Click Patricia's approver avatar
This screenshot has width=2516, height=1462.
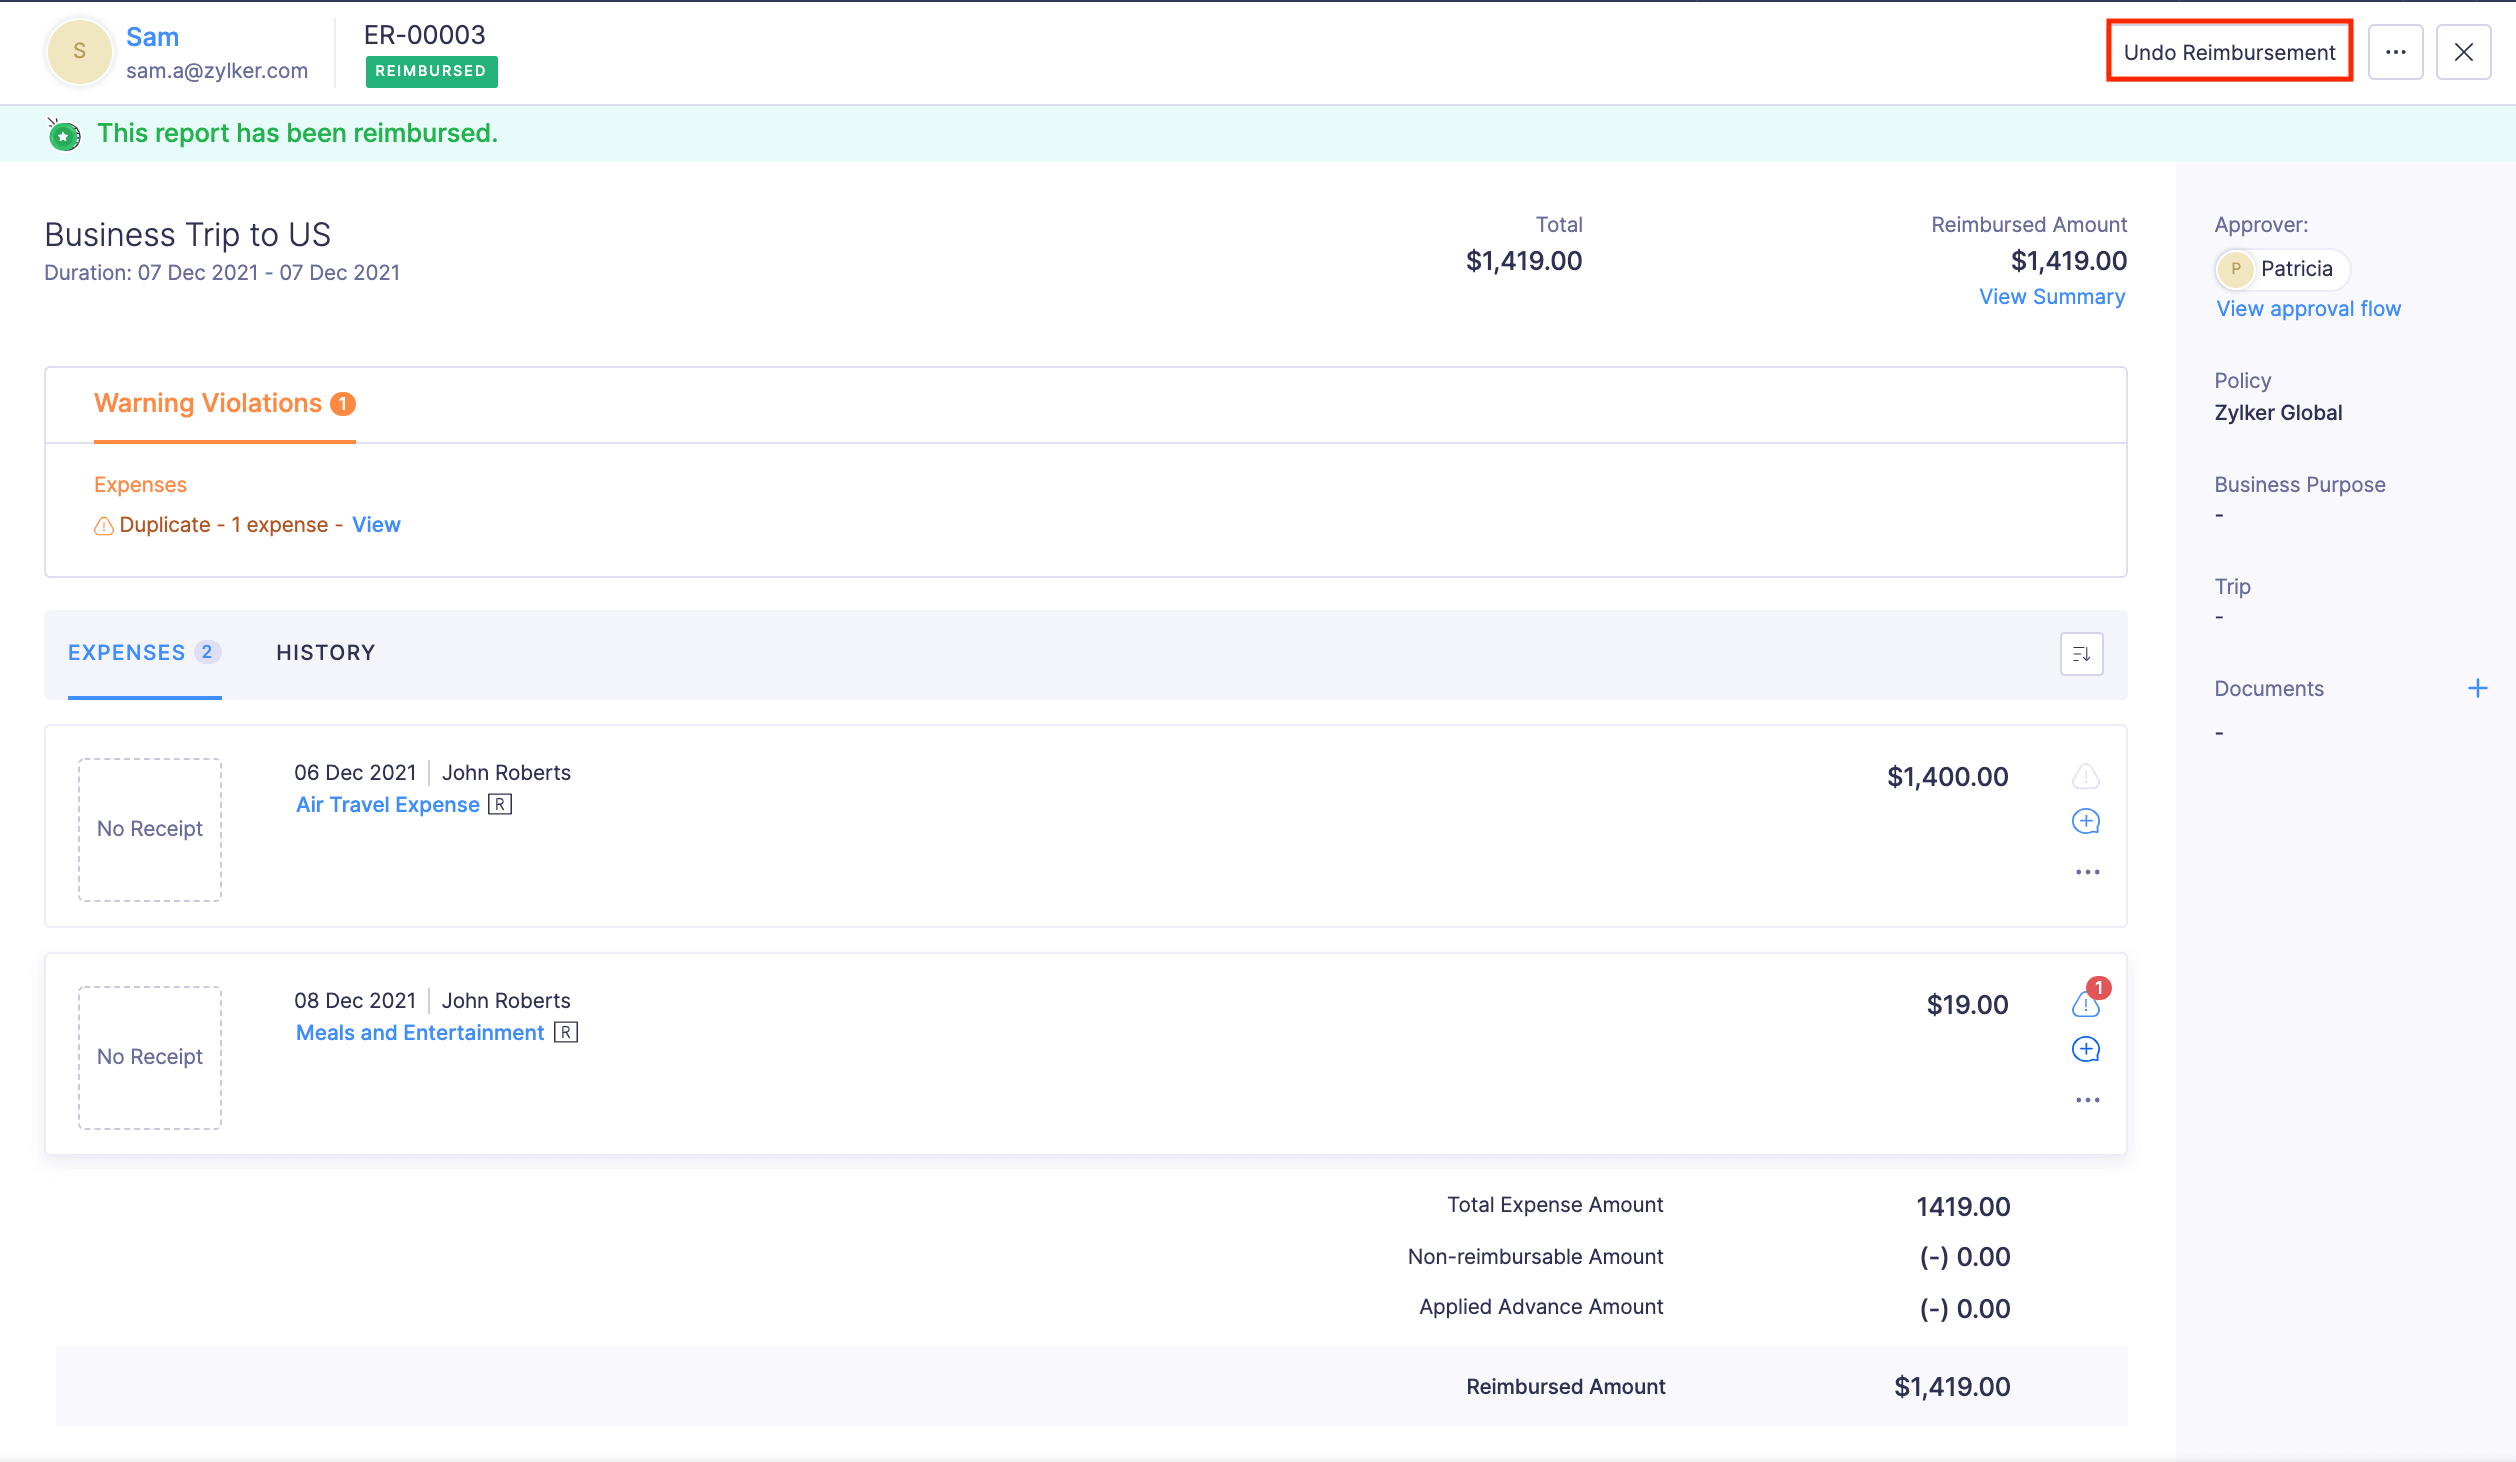click(x=2236, y=268)
